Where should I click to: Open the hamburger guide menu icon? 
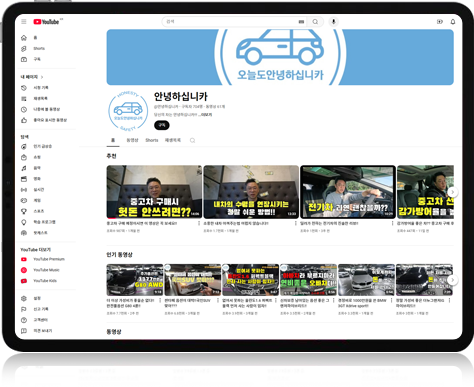(x=24, y=22)
